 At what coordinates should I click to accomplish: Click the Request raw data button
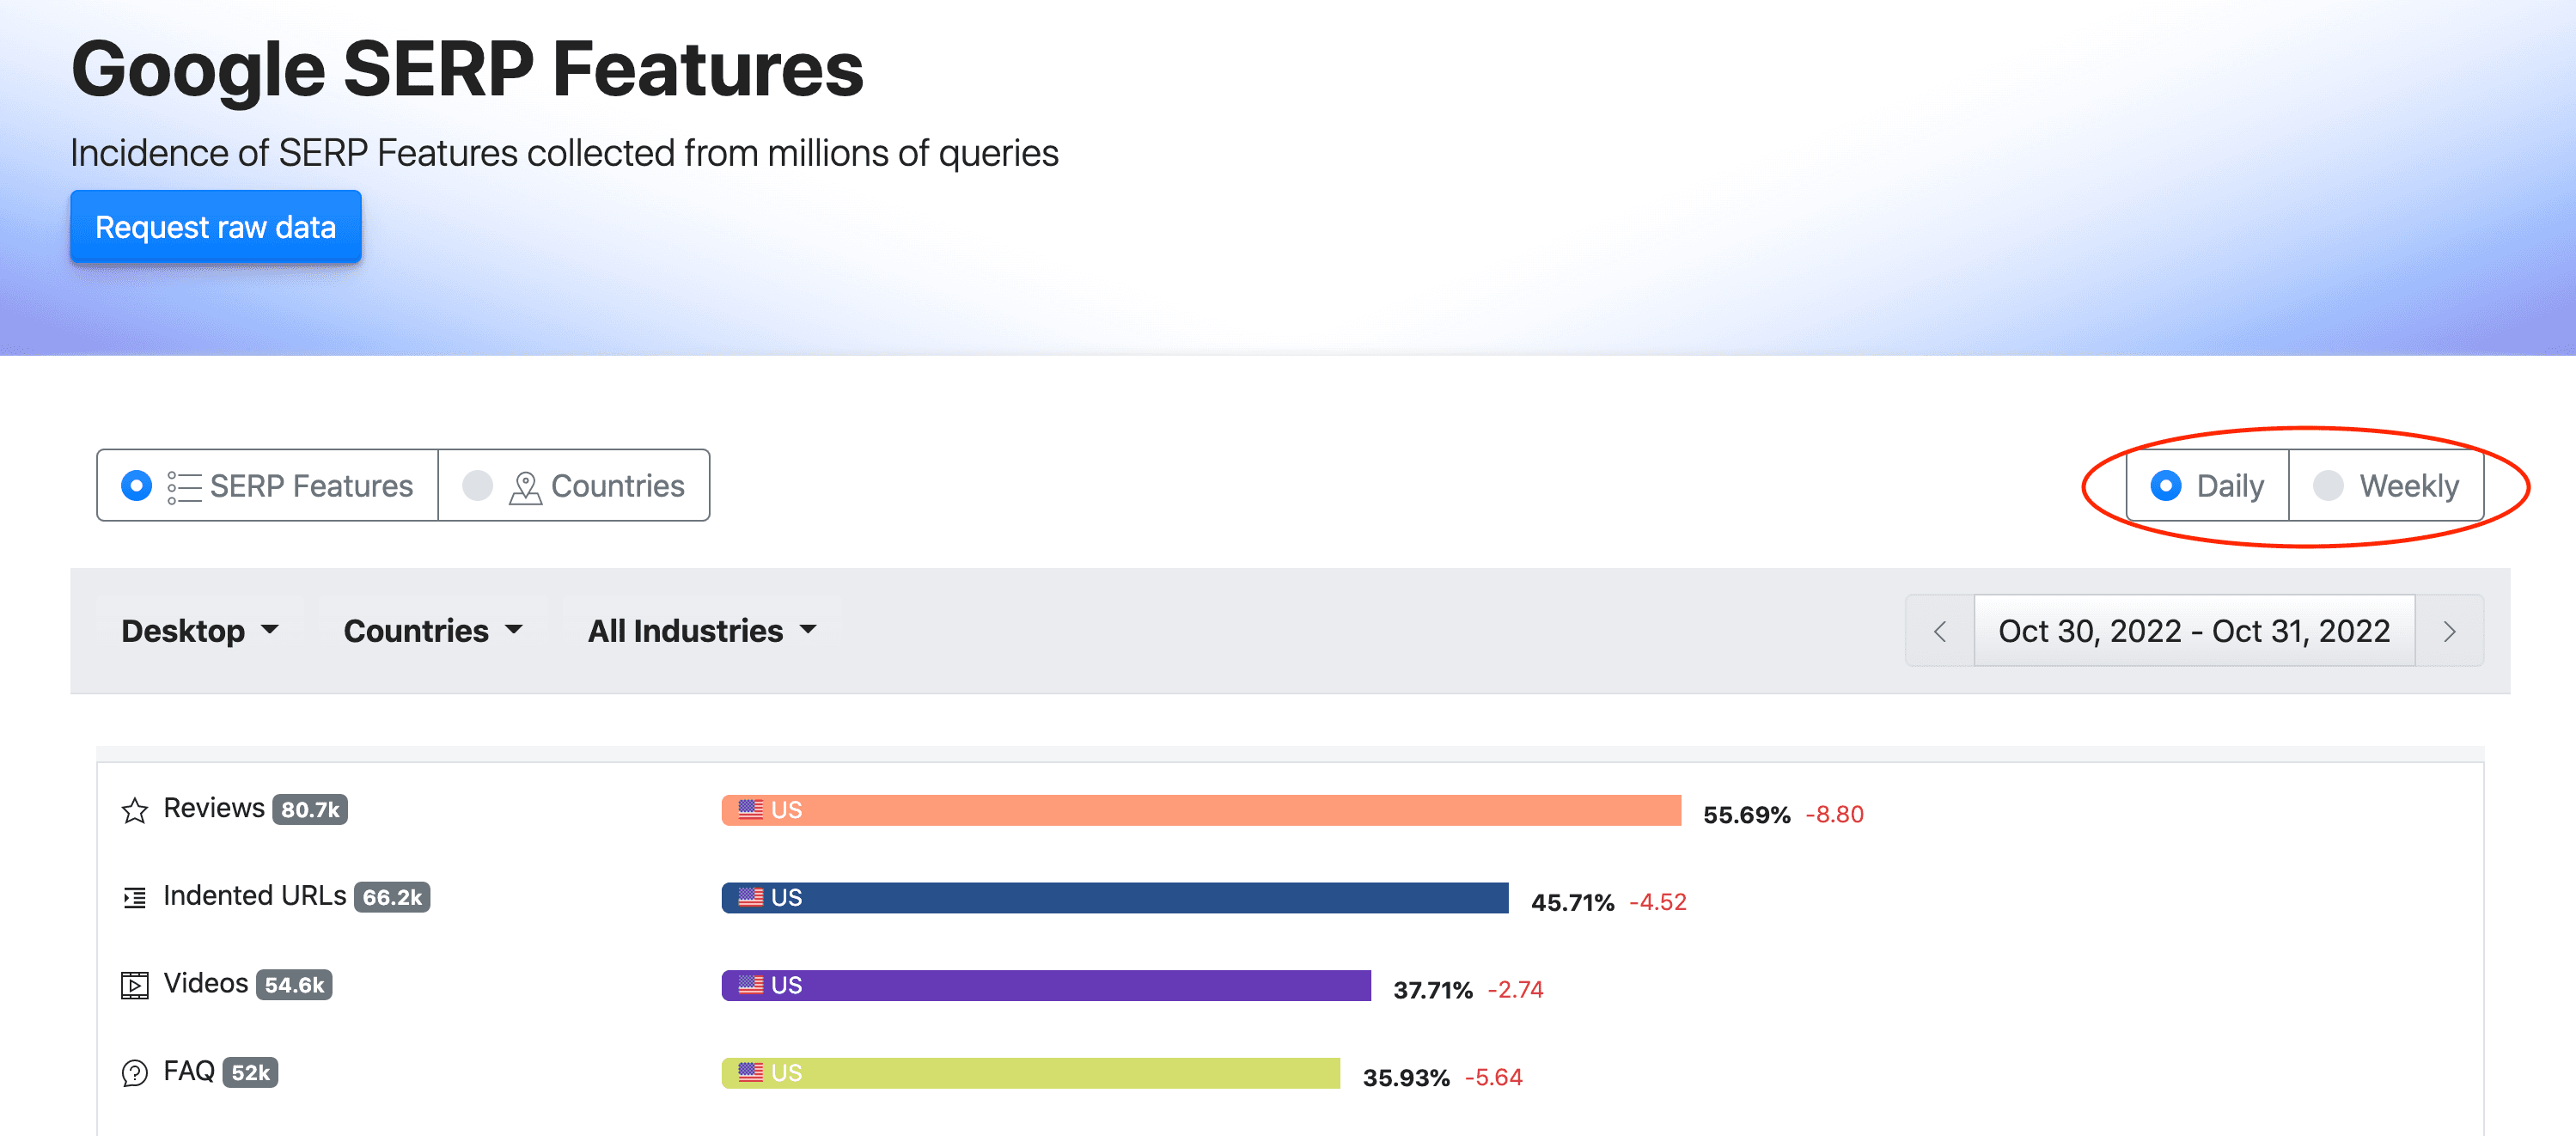pyautogui.click(x=216, y=227)
